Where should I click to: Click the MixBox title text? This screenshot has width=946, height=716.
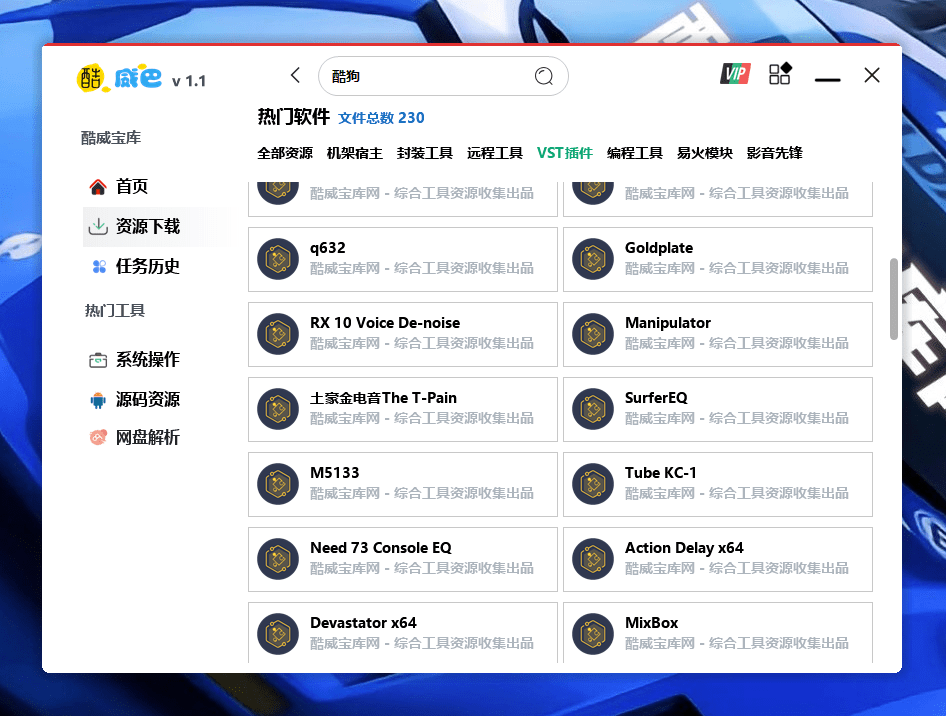click(x=652, y=623)
